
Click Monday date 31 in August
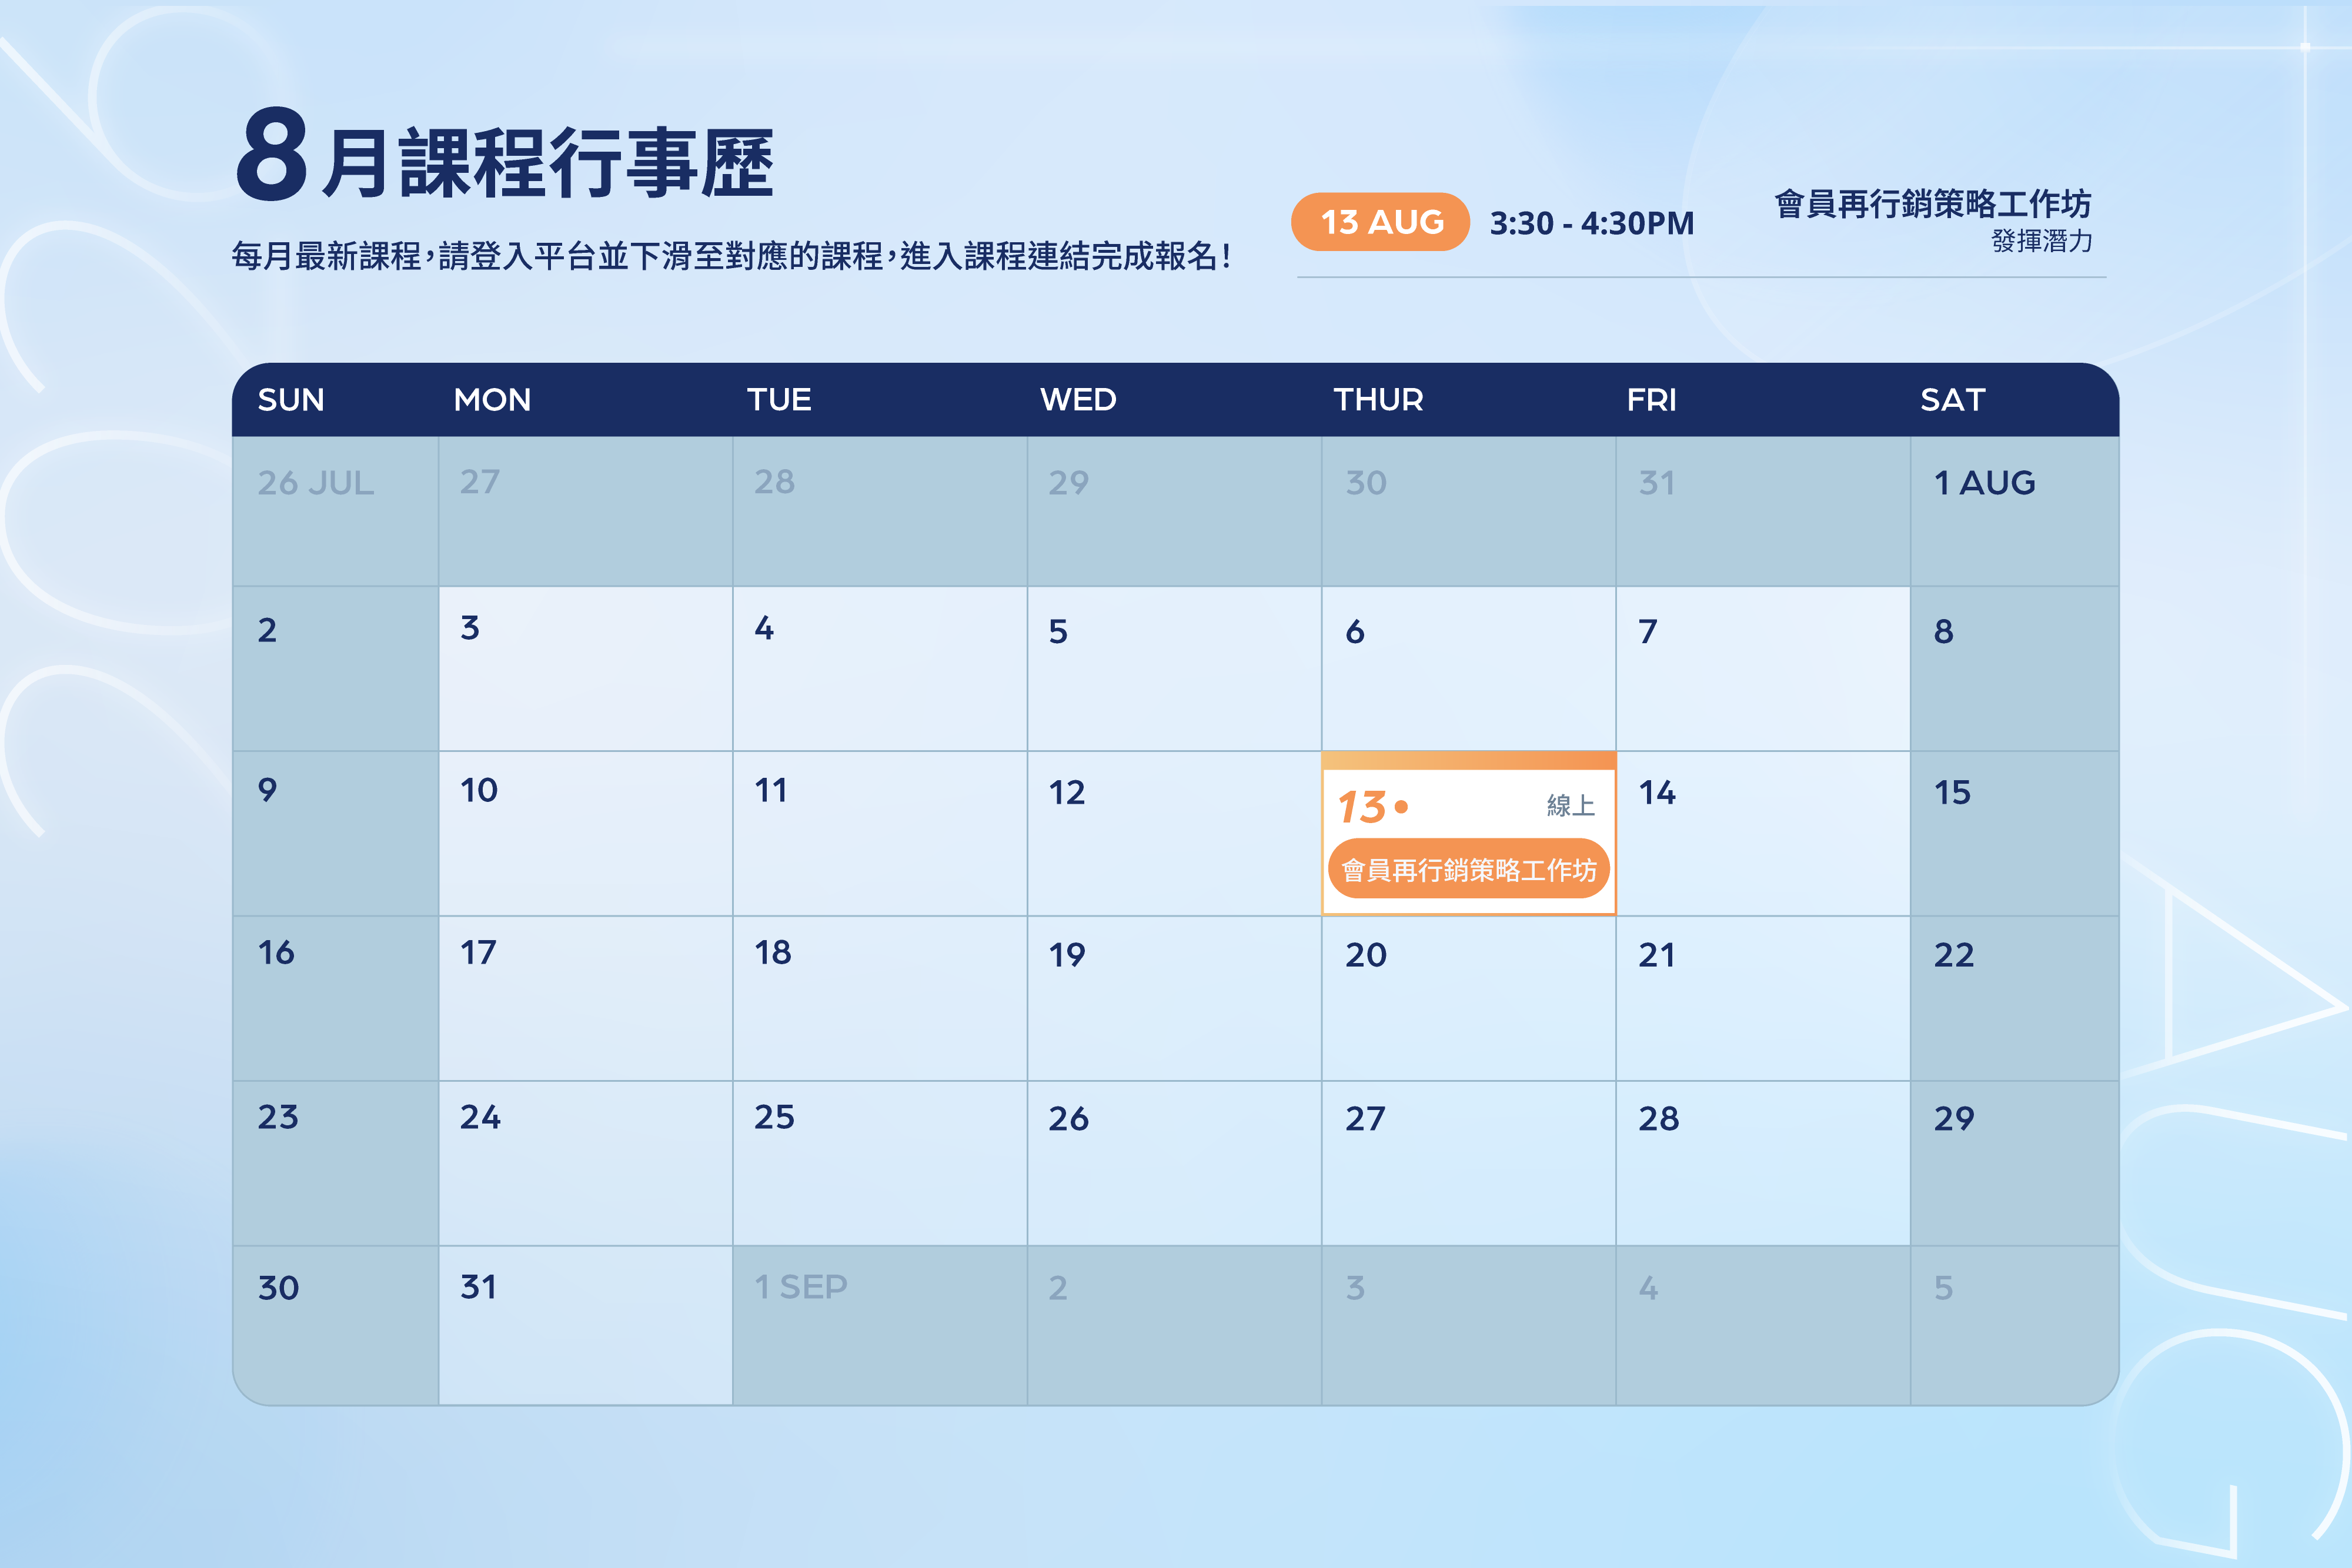click(x=478, y=1286)
